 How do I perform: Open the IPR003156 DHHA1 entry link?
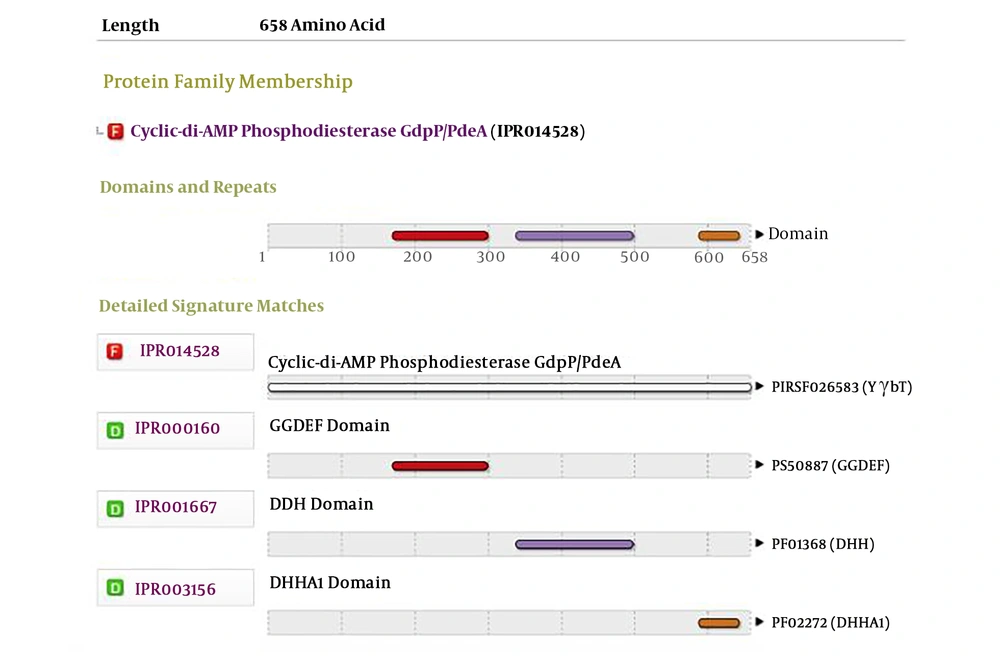175,588
